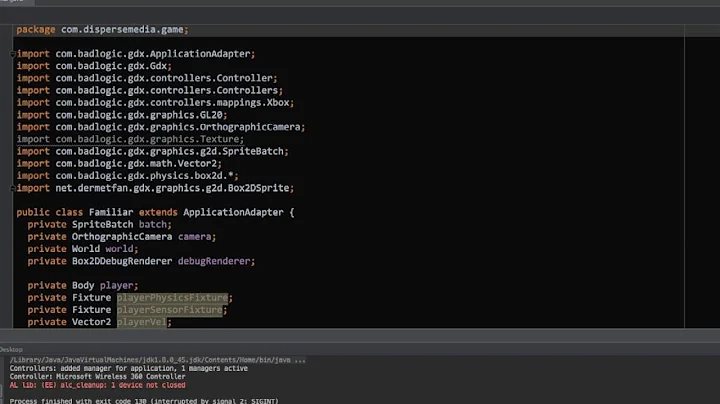Click the OrthographicCamera import line
Image resolution: width=720 pixels, height=404 pixels.
coord(161,127)
